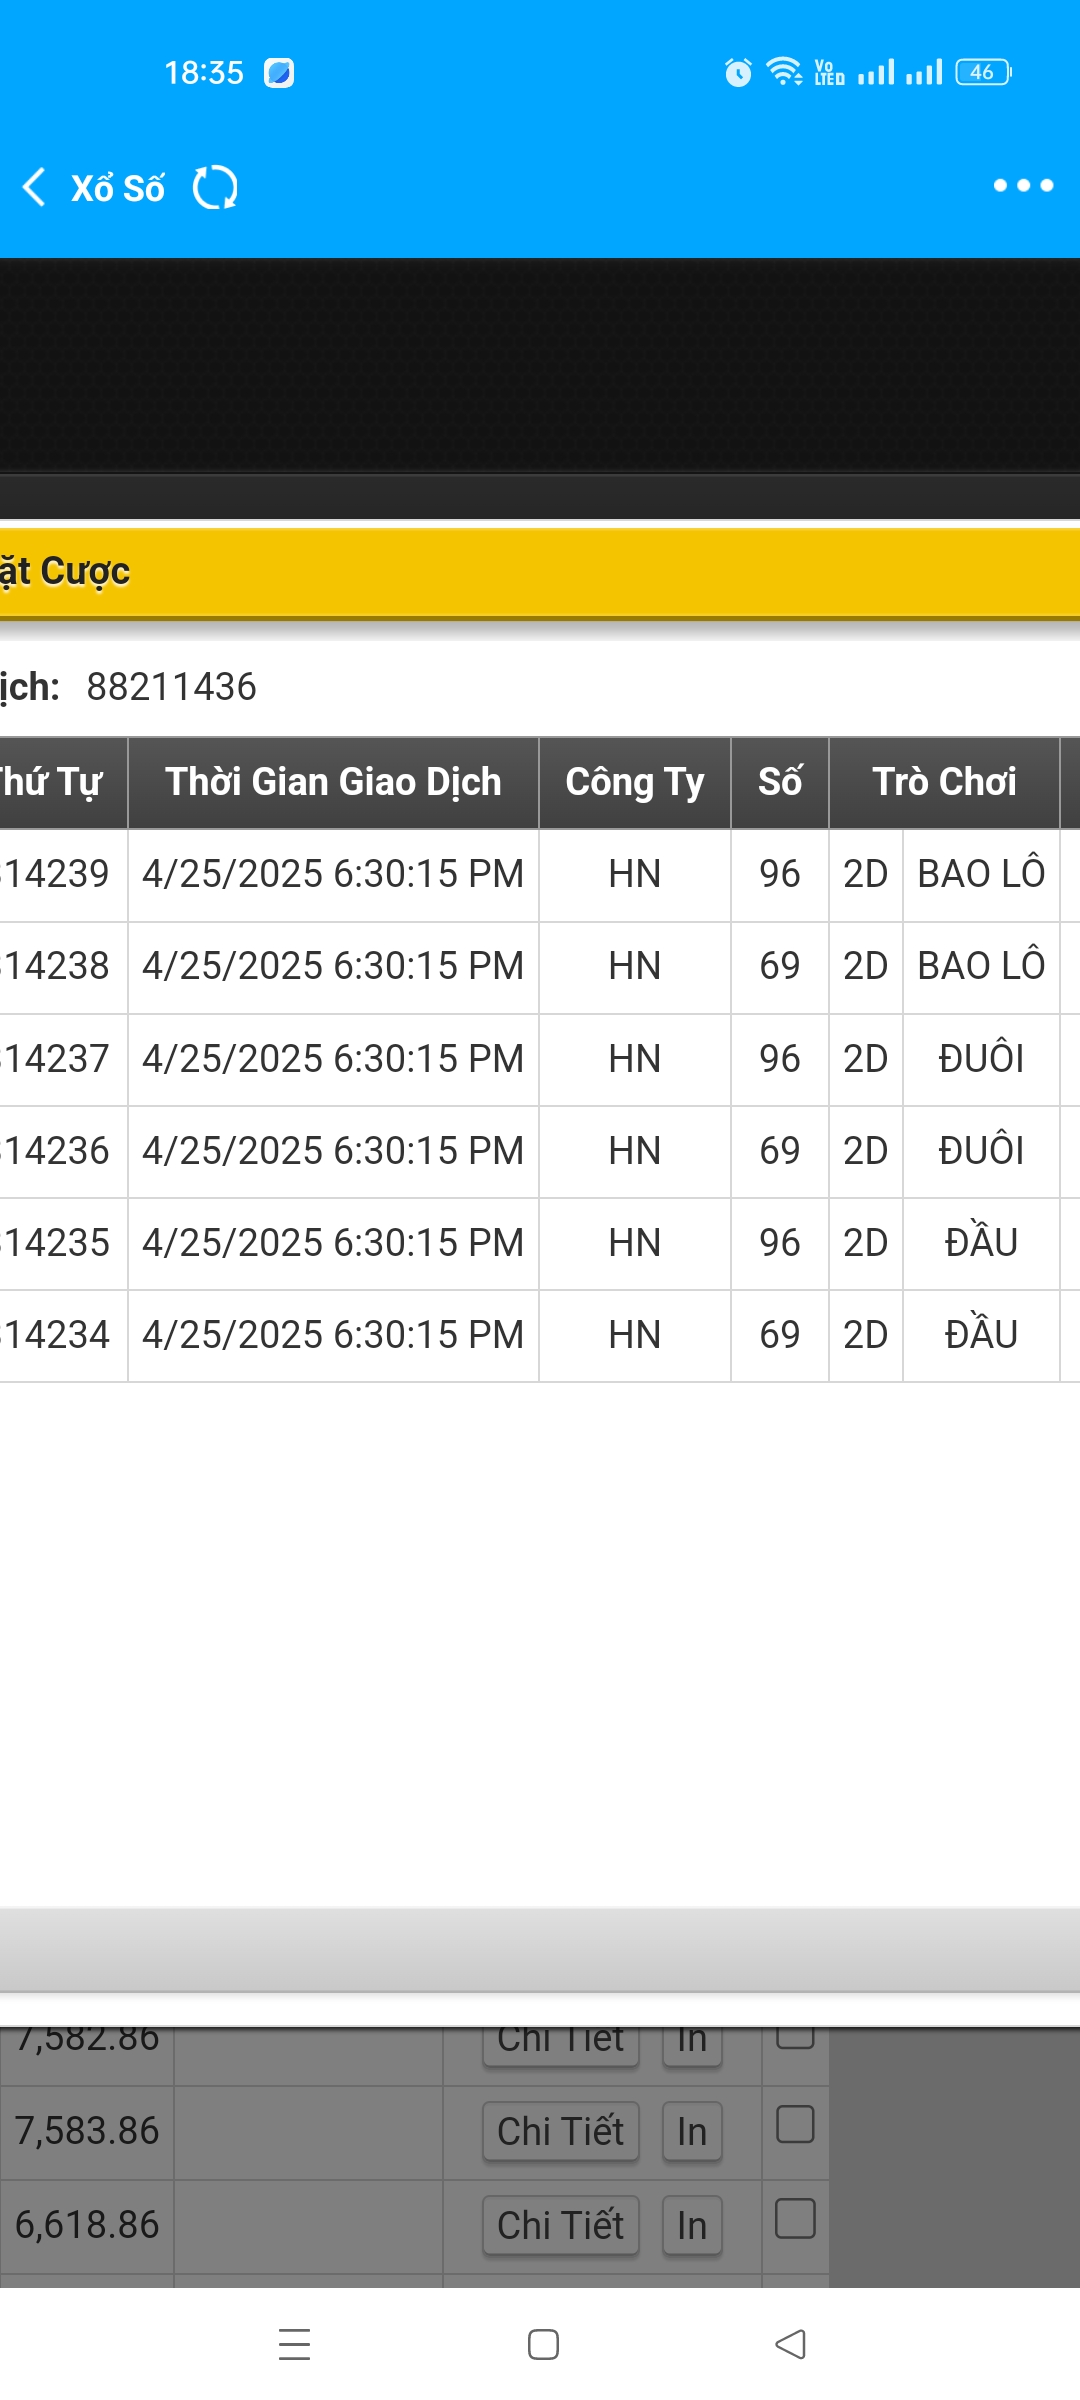Image resolution: width=1080 pixels, height=2400 pixels.
Task: Tap the alarm clock status icon
Action: coord(738,72)
